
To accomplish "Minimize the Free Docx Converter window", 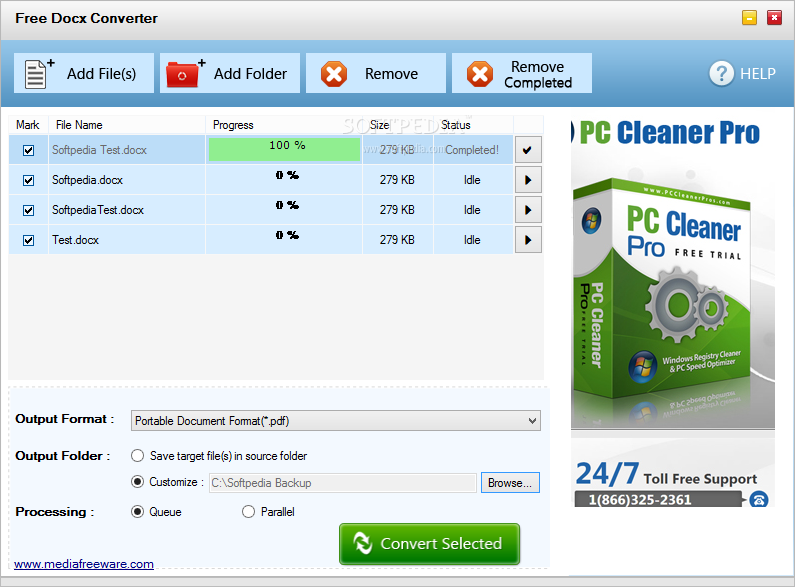I will 749,18.
